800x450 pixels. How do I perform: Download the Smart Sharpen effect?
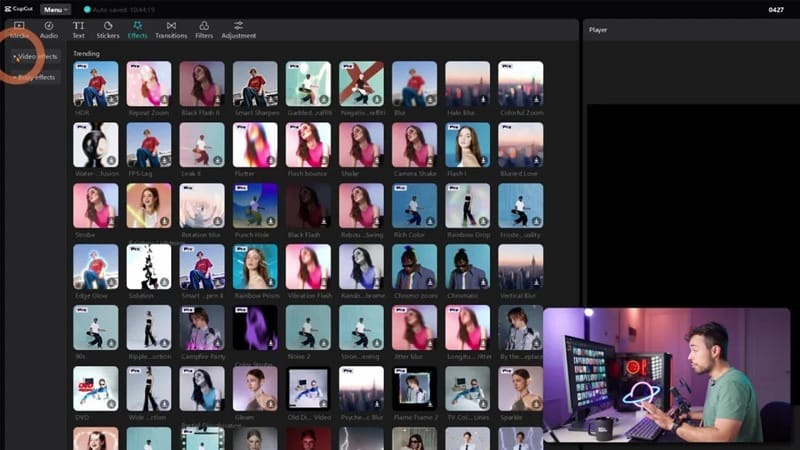point(270,99)
